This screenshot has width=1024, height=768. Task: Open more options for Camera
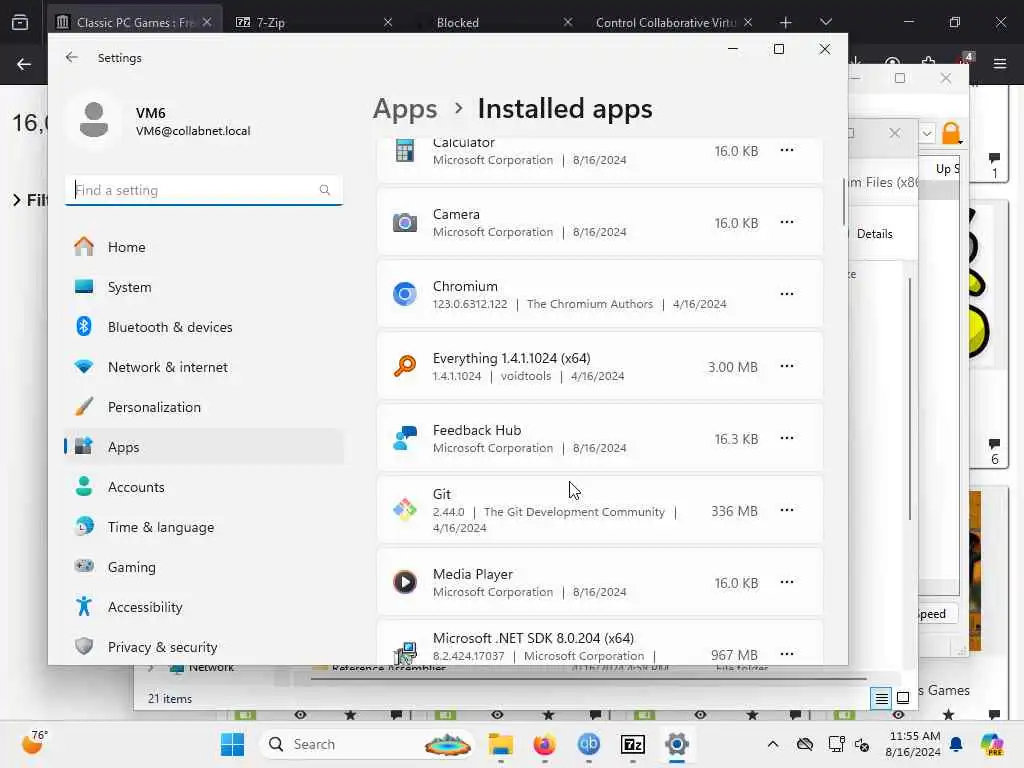787,222
